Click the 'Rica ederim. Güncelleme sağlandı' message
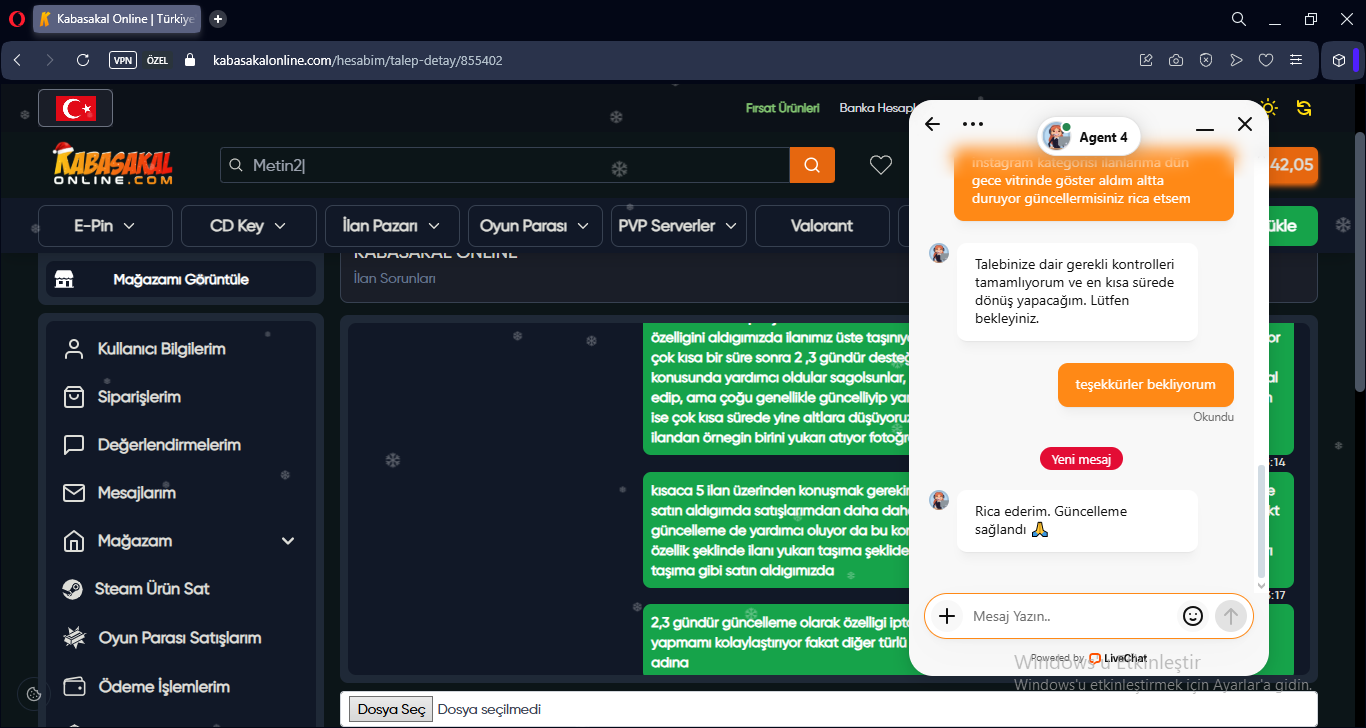 click(1077, 521)
